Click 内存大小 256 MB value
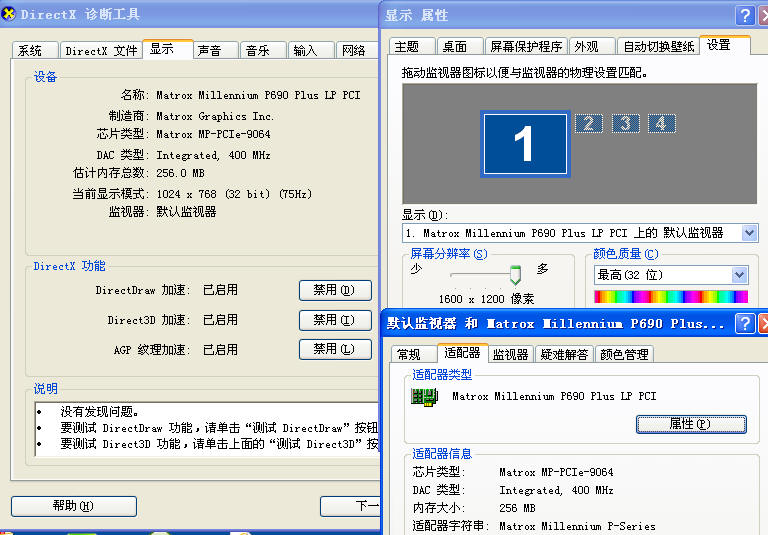Screen dimensions: 768x535 click(517, 508)
